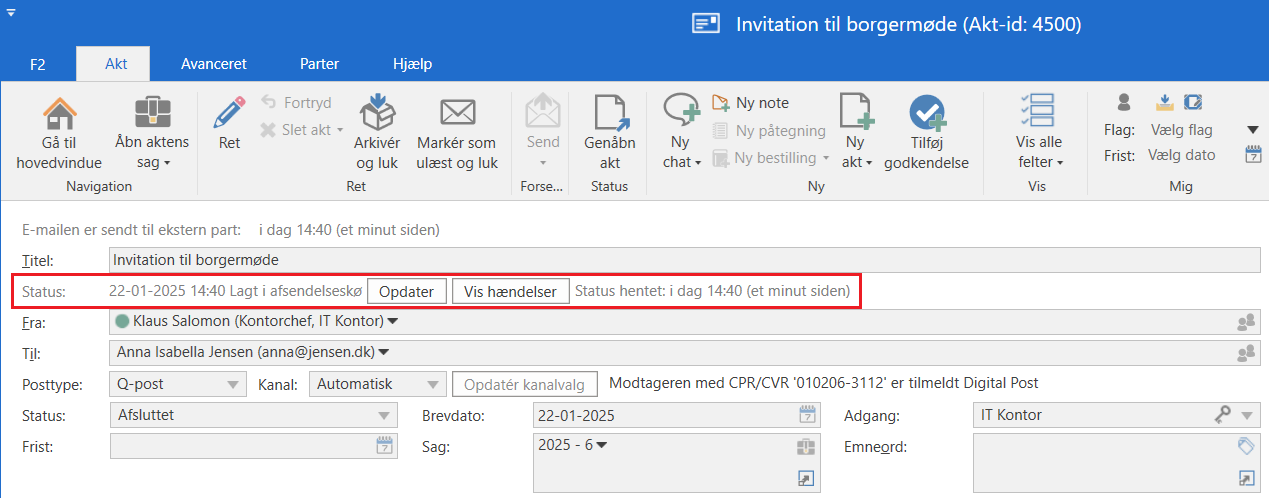Expand the Kanal Automatisk combo box

coord(432,384)
